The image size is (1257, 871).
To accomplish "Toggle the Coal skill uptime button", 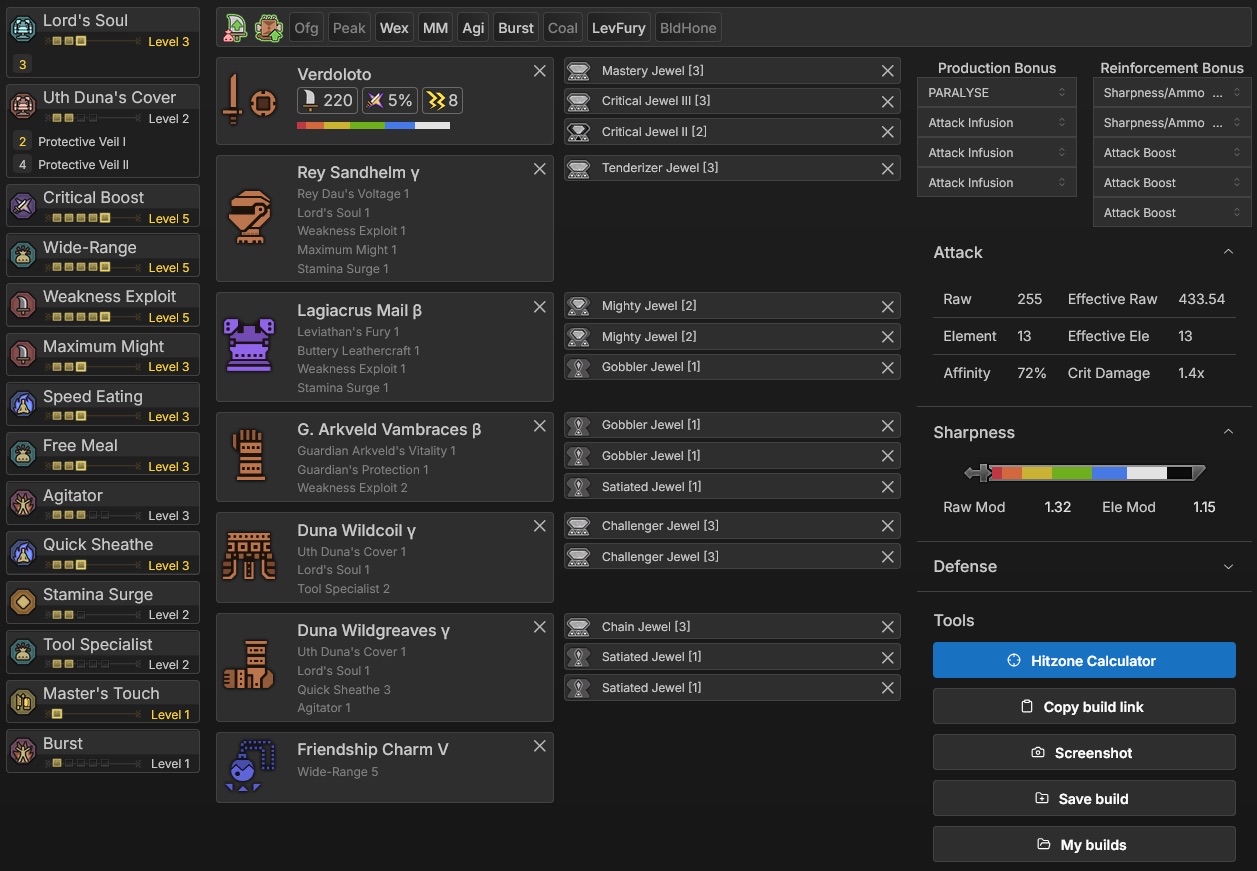I will click(563, 28).
